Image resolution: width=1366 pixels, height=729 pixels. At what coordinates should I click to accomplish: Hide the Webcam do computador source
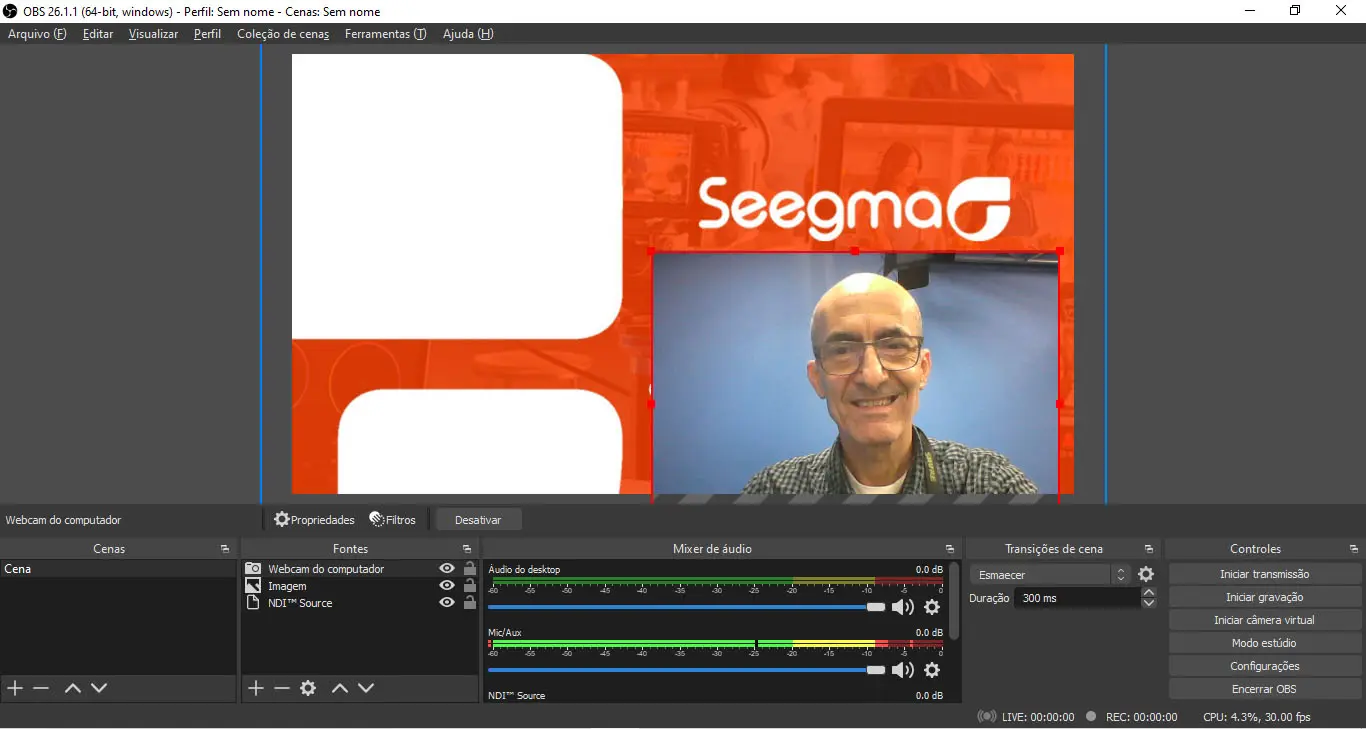[447, 569]
